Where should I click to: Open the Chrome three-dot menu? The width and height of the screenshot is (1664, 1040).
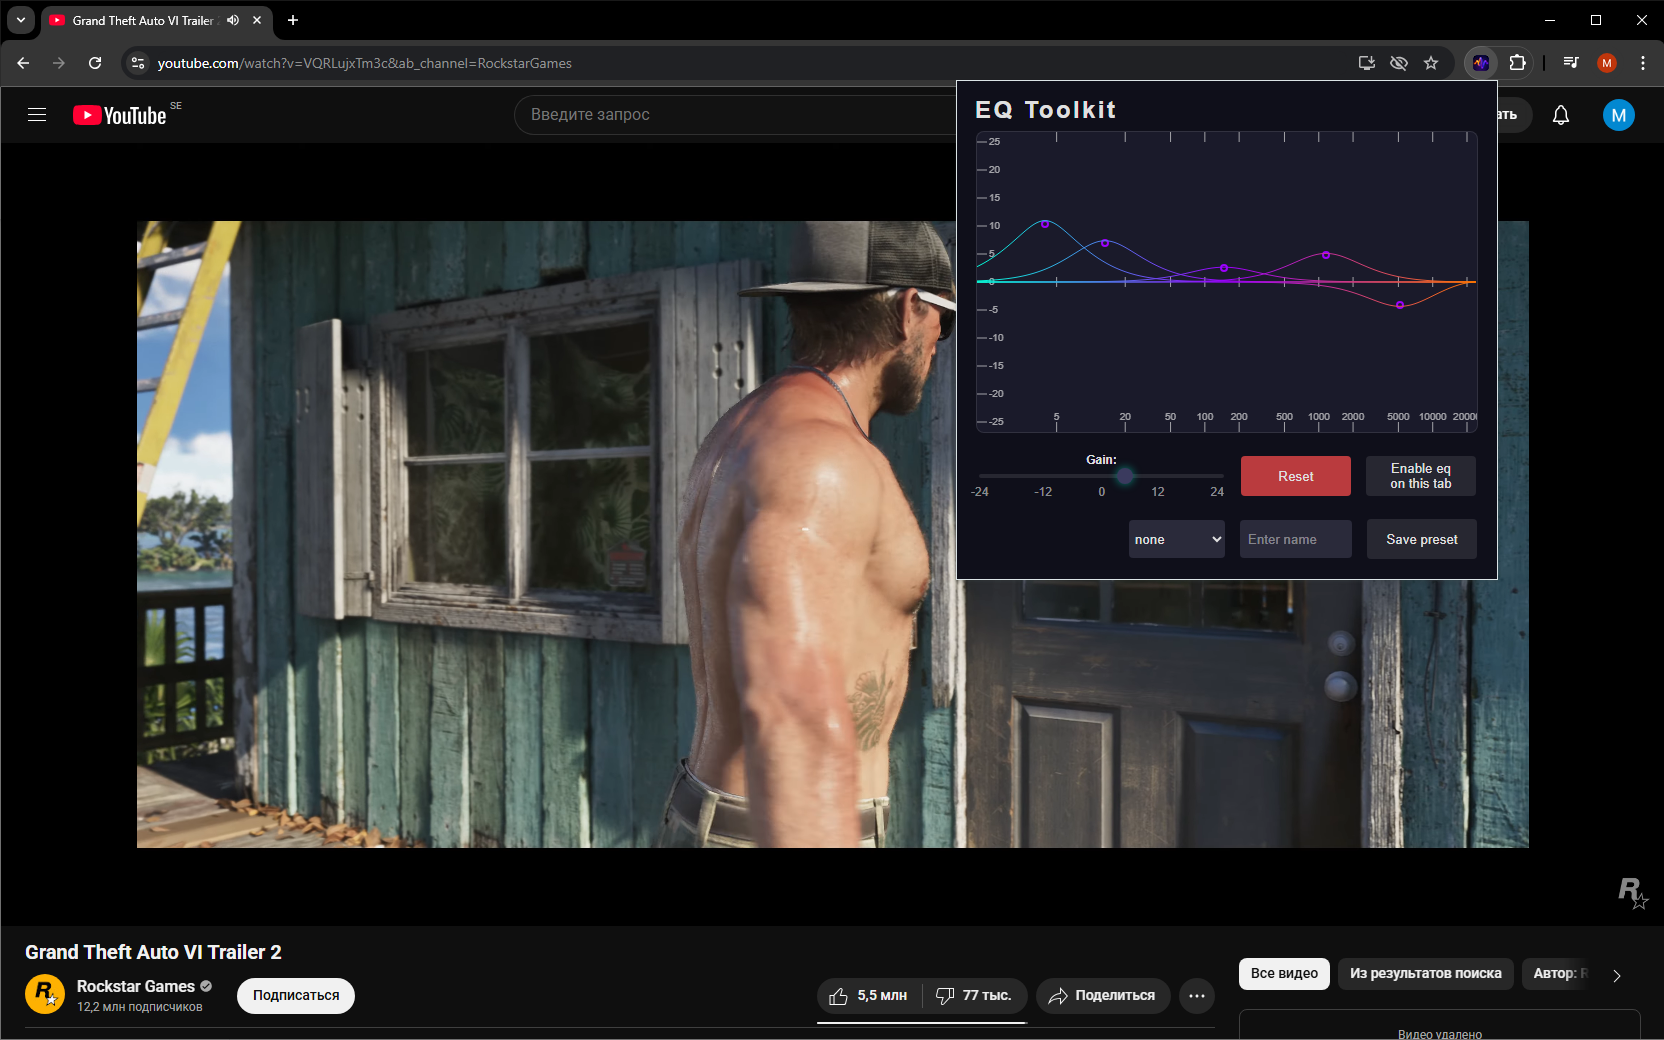tap(1643, 63)
